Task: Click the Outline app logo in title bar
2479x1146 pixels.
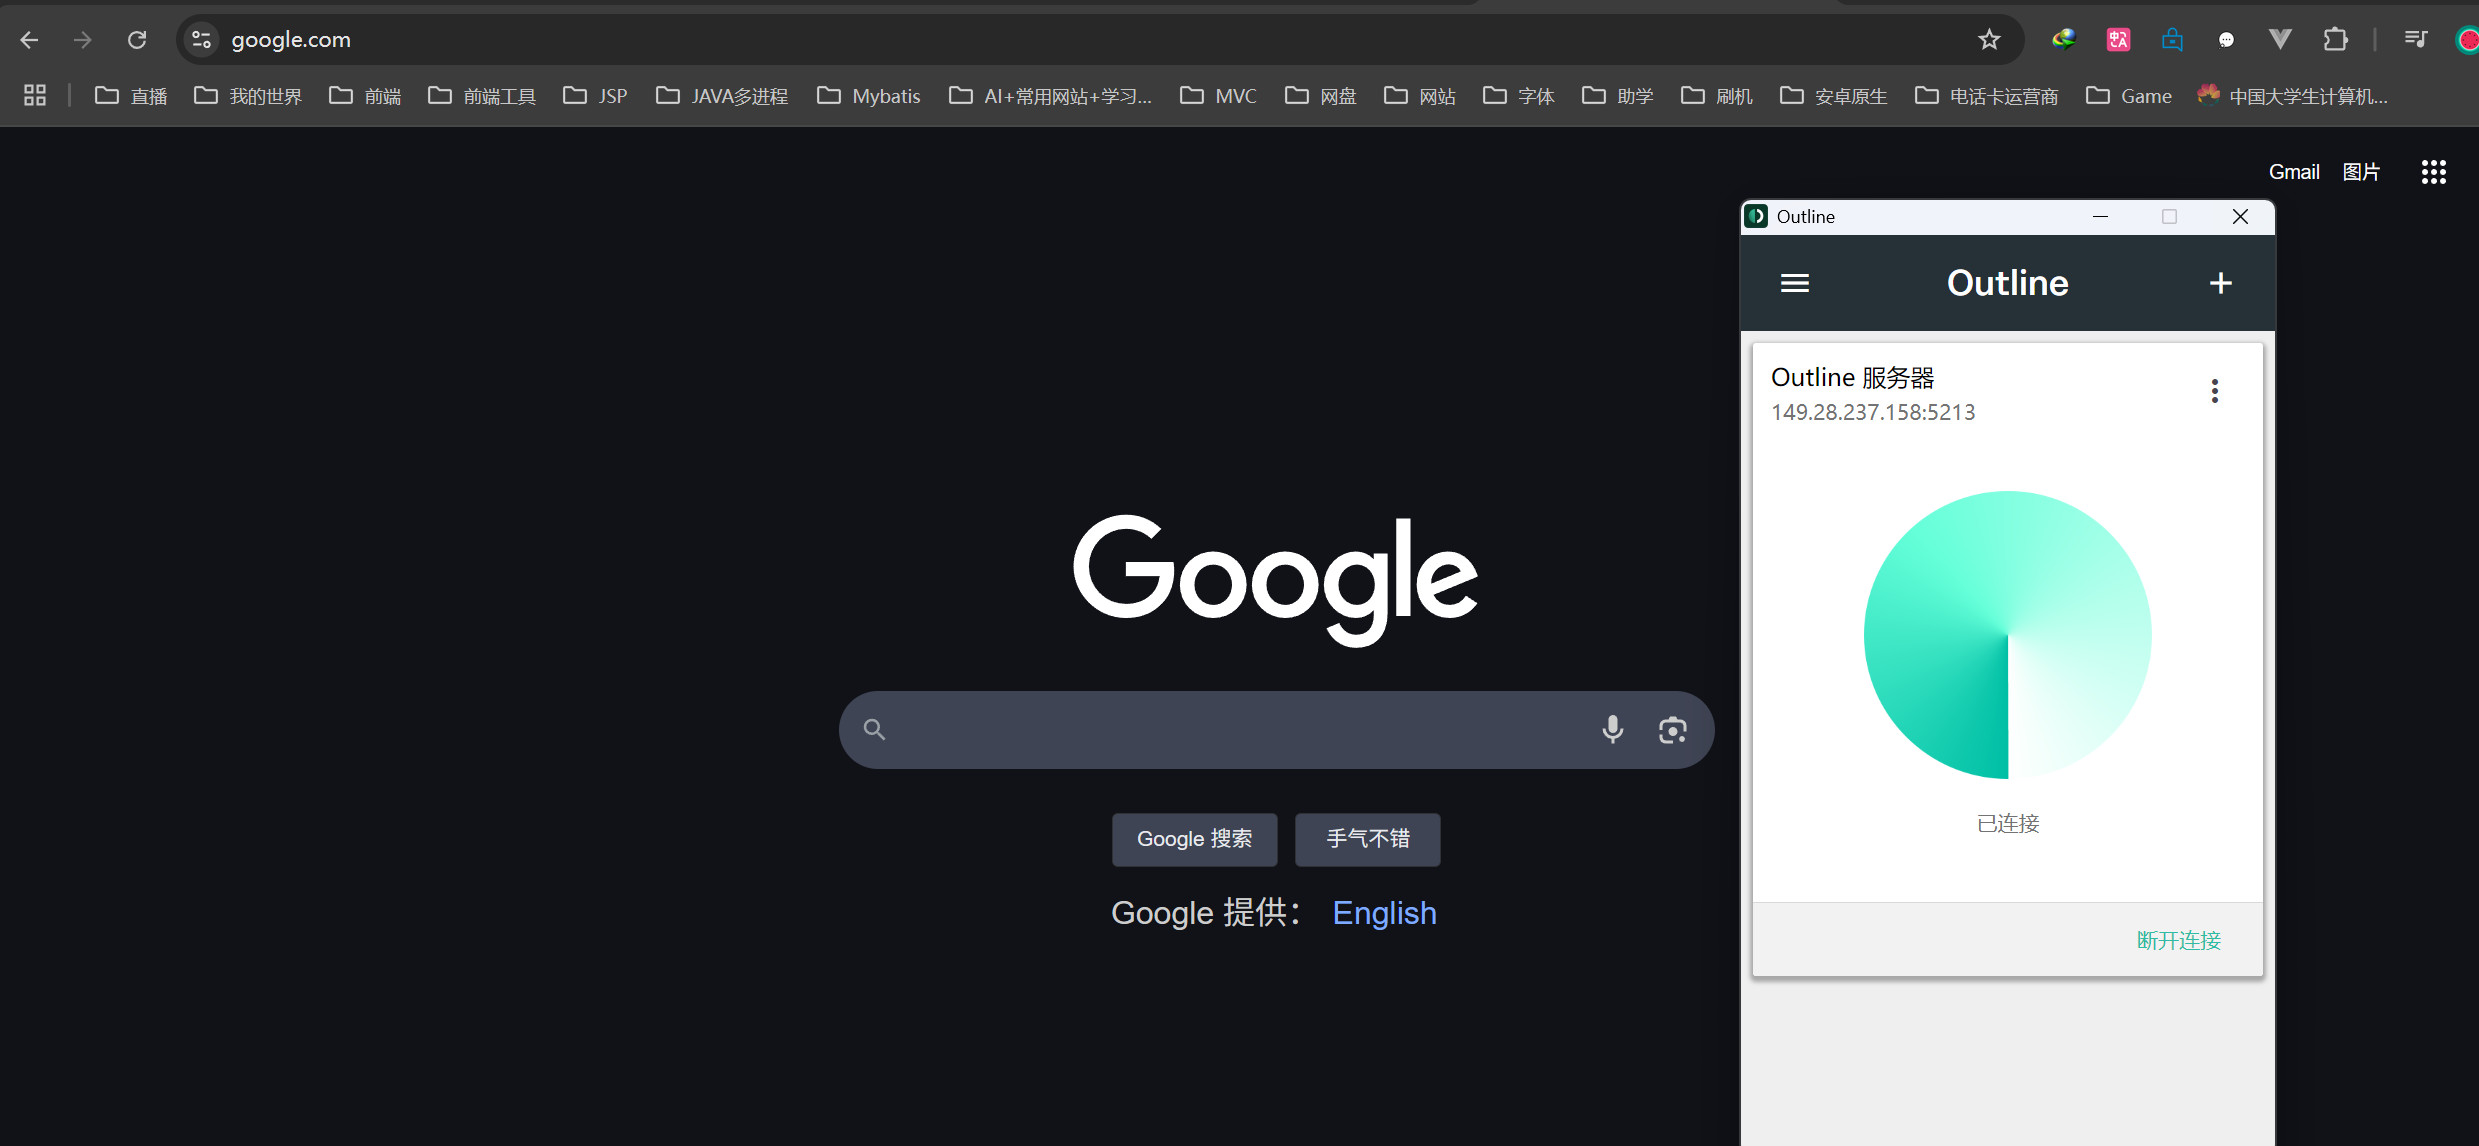Action: [1756, 217]
